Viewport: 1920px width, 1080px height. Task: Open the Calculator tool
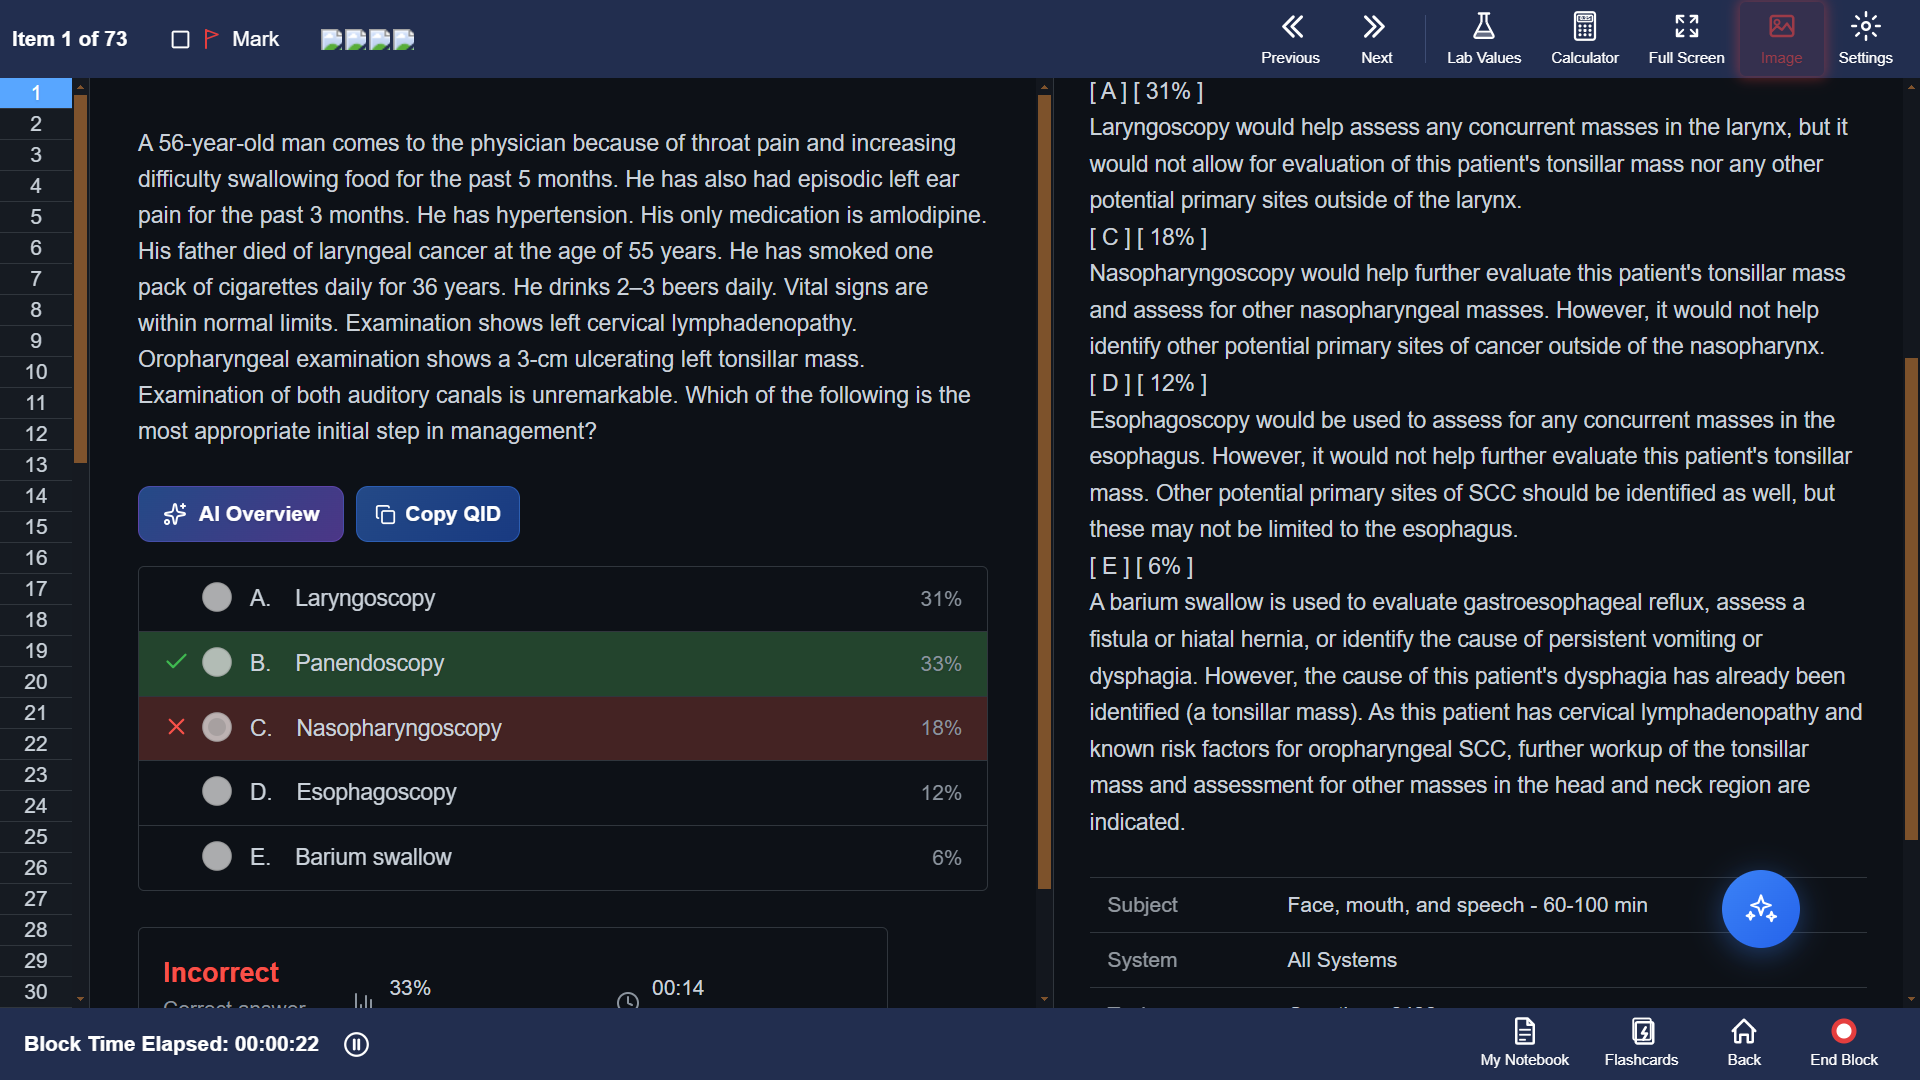pyautogui.click(x=1584, y=39)
